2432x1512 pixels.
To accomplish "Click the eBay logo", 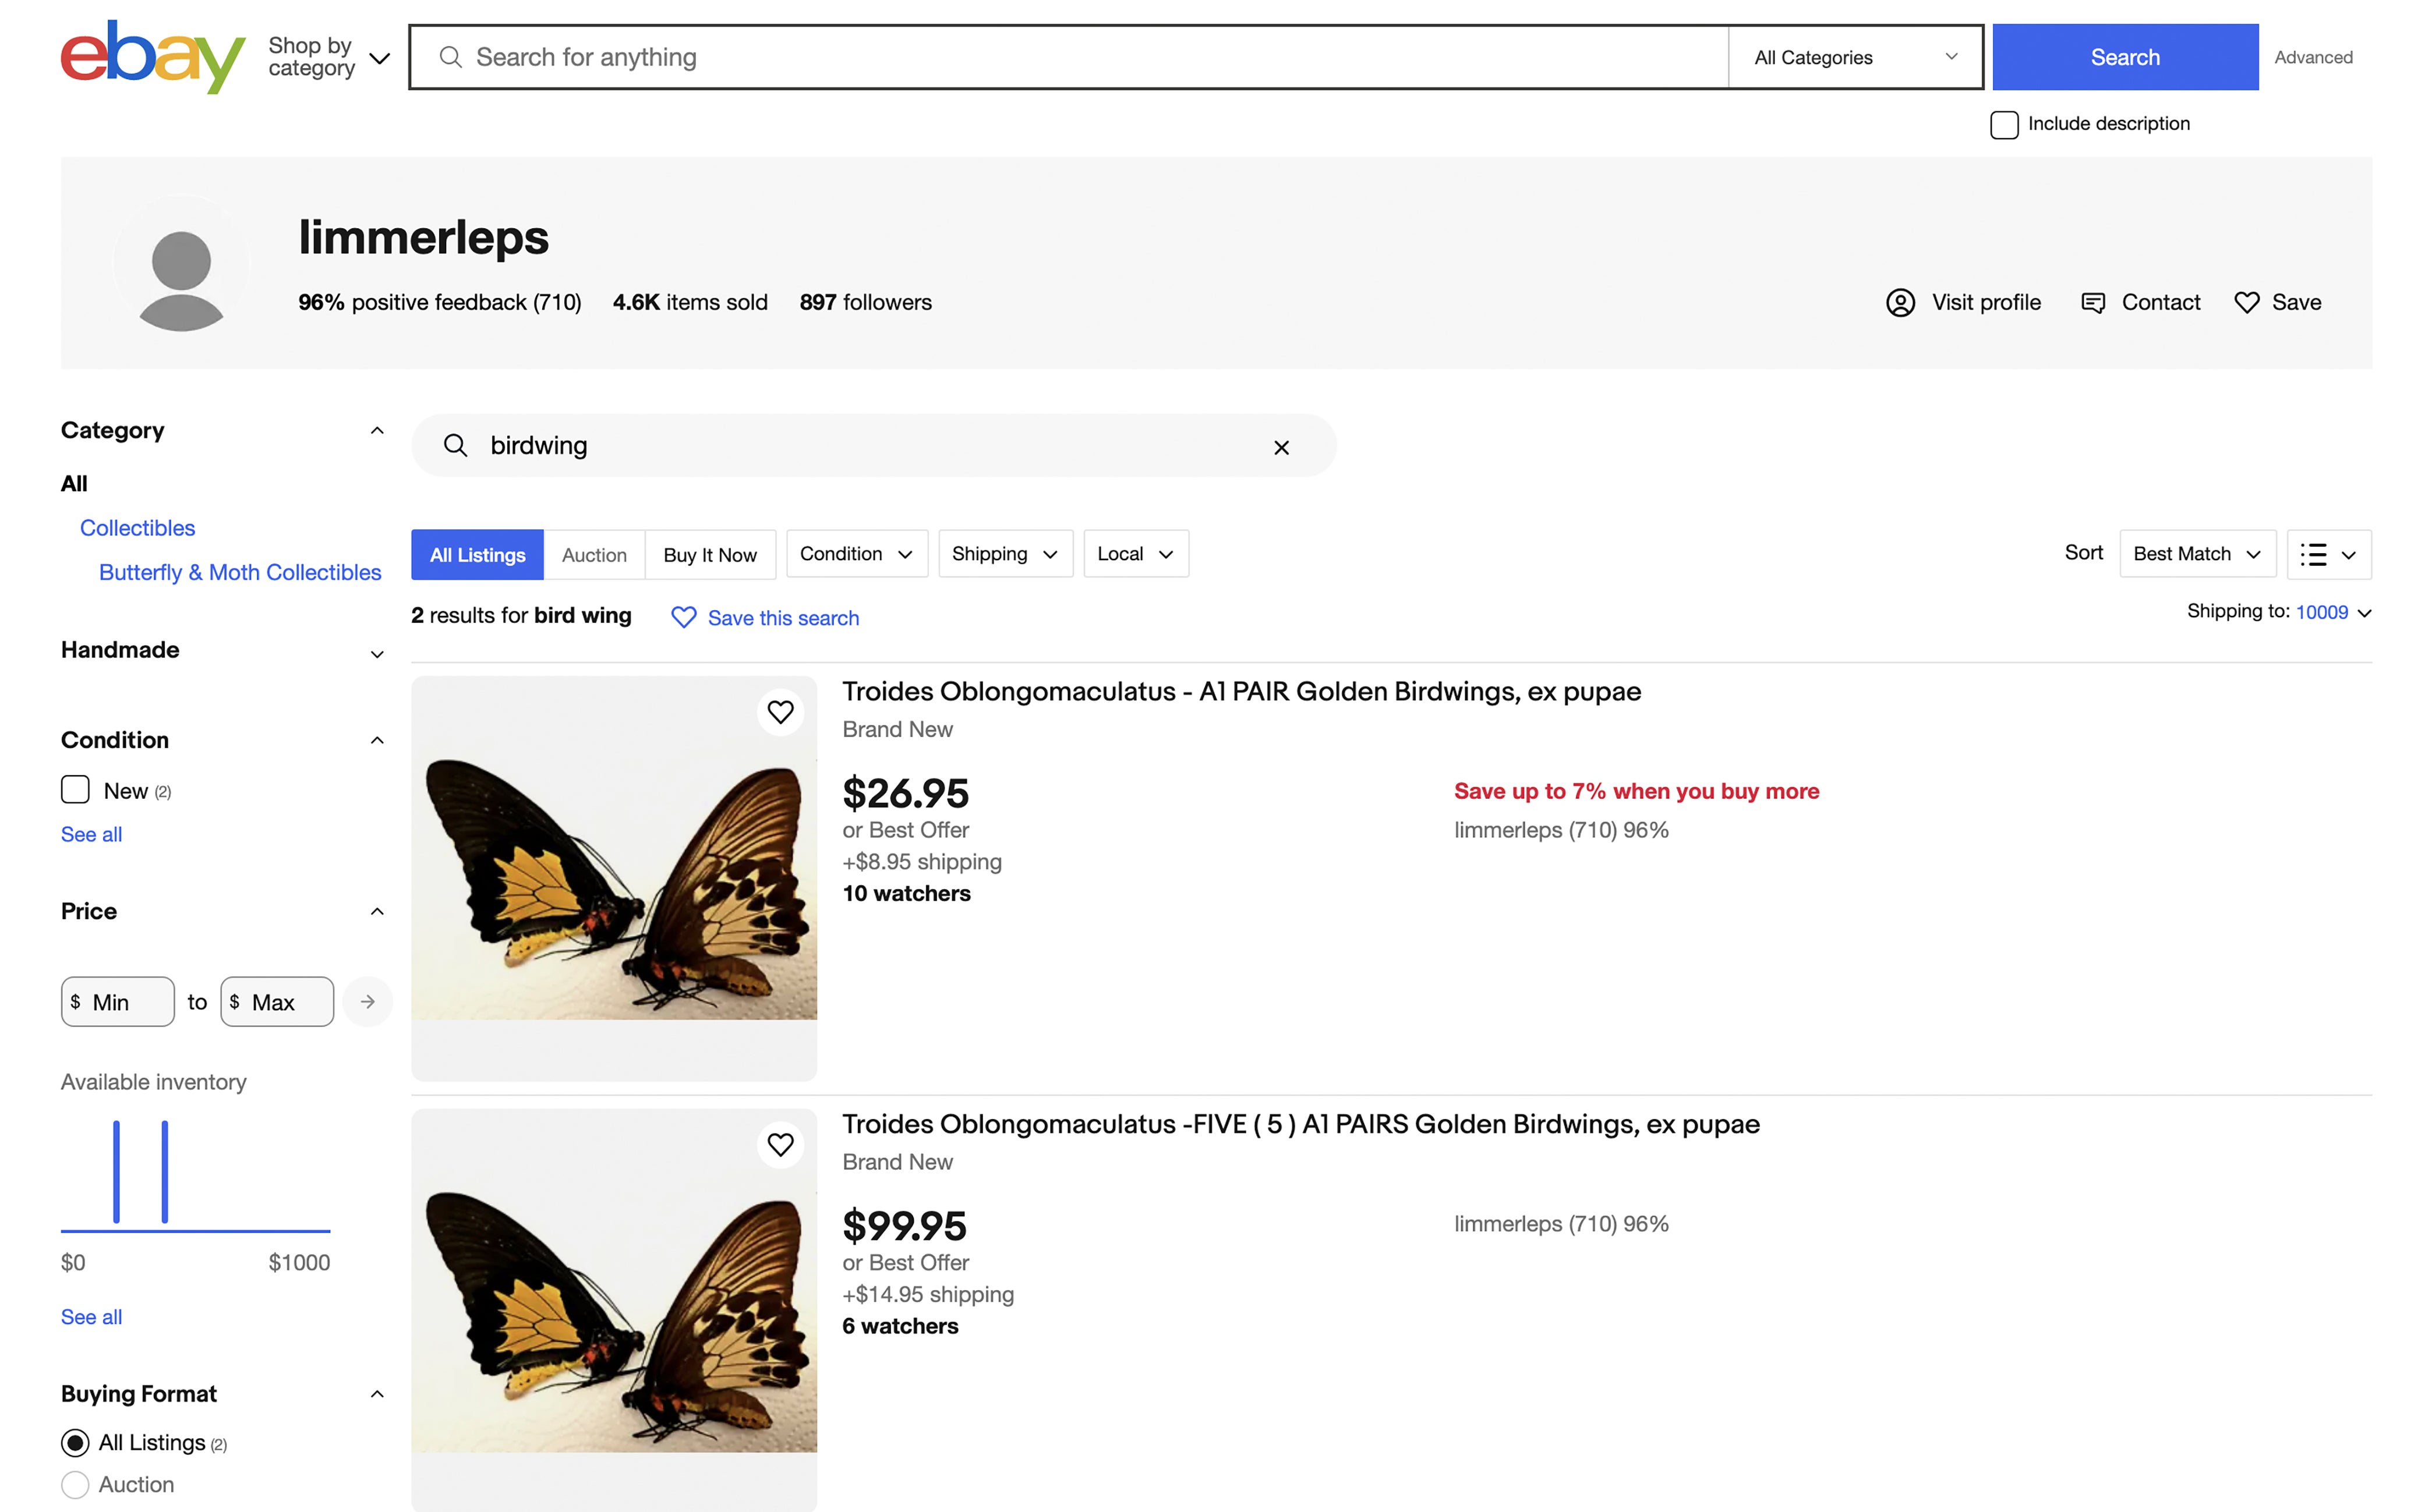I will tap(152, 57).
